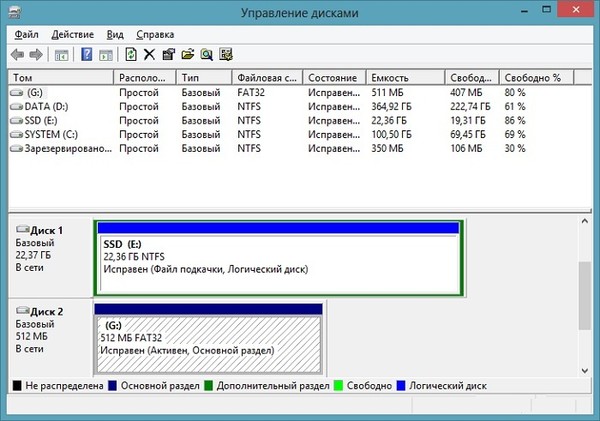Sort by the Емкость column header

[x=405, y=78]
